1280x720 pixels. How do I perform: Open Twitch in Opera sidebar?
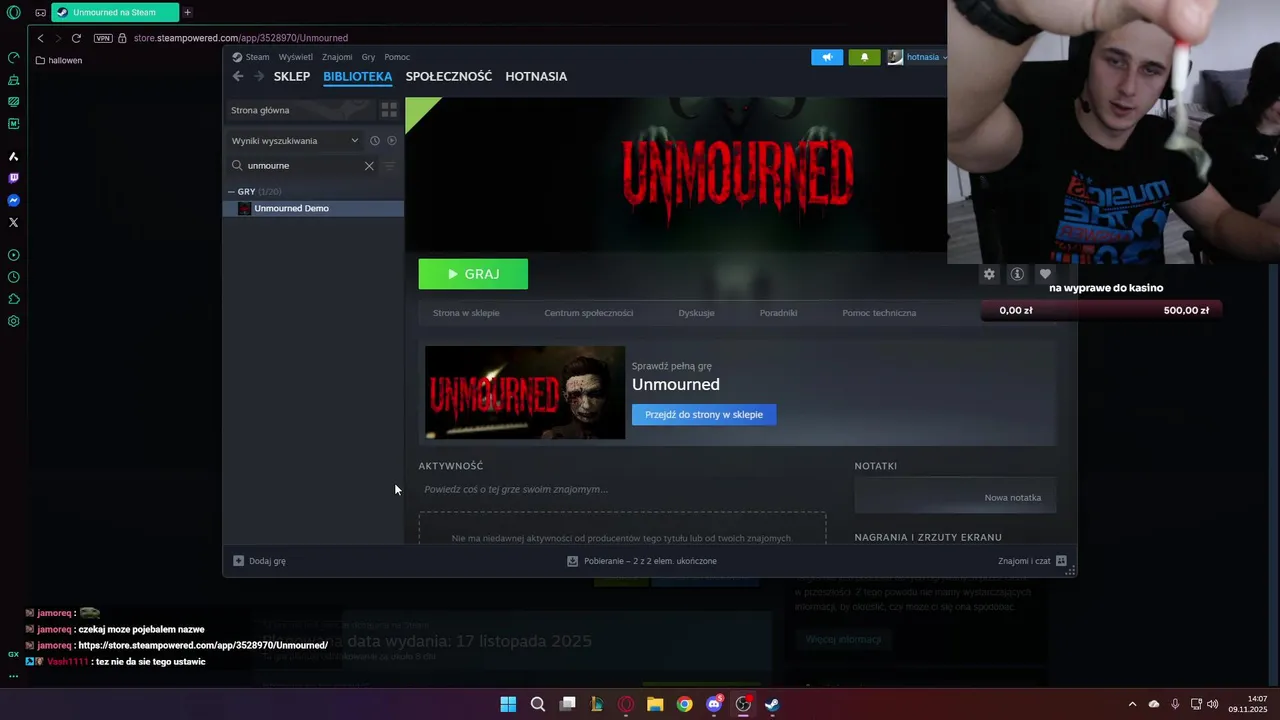click(13, 178)
